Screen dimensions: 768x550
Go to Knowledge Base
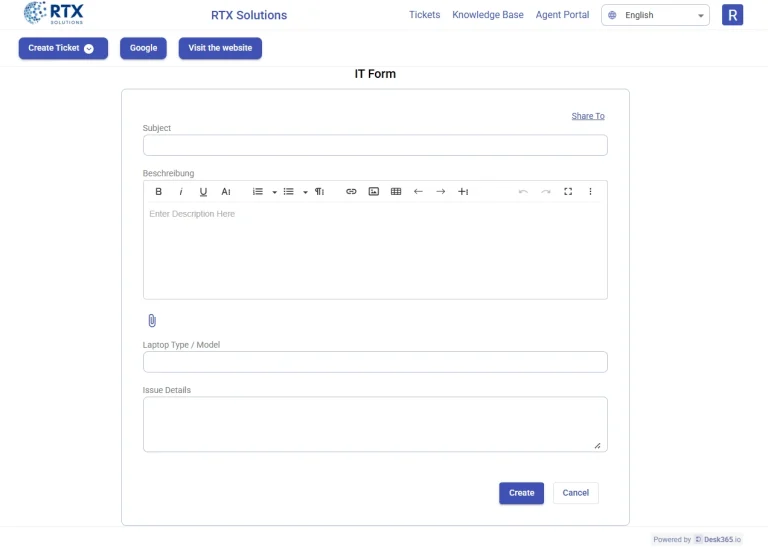coord(488,15)
